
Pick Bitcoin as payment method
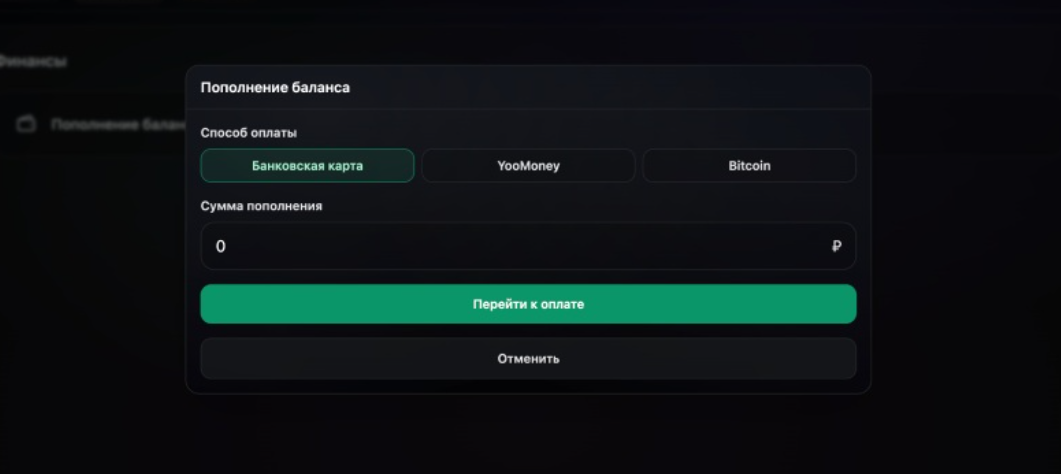tap(749, 166)
